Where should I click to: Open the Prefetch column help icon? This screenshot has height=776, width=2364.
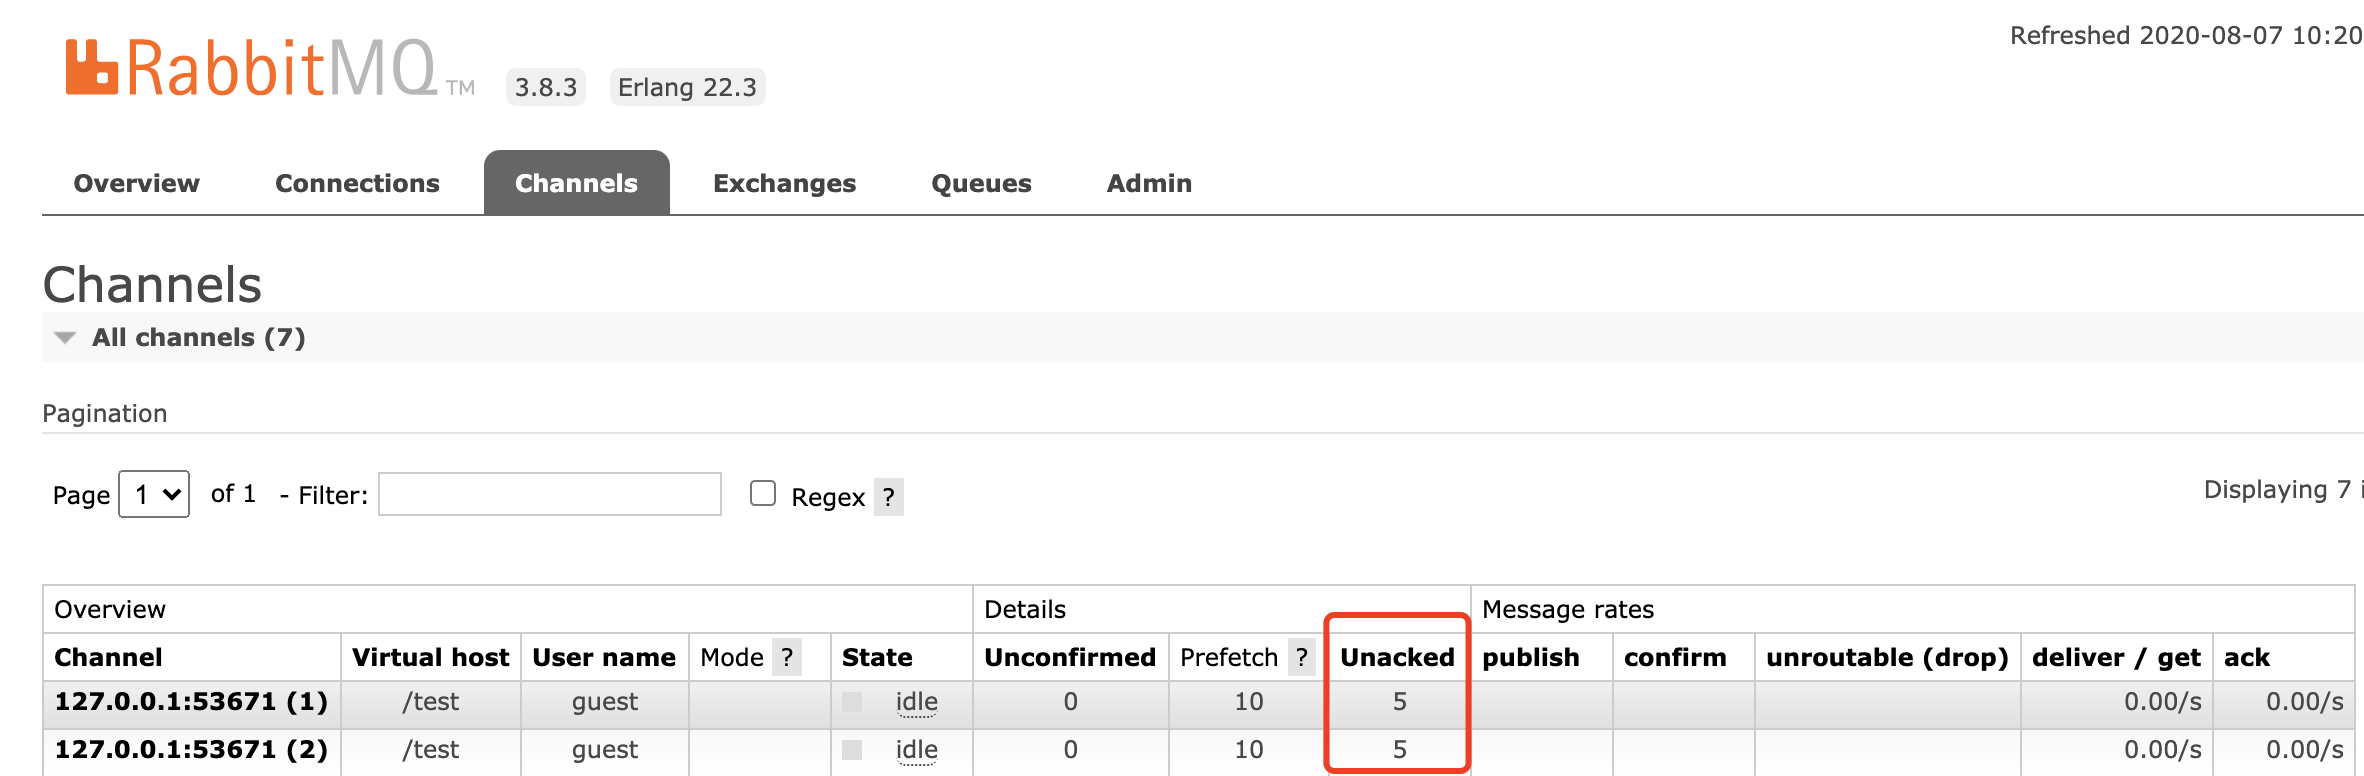coord(1302,657)
